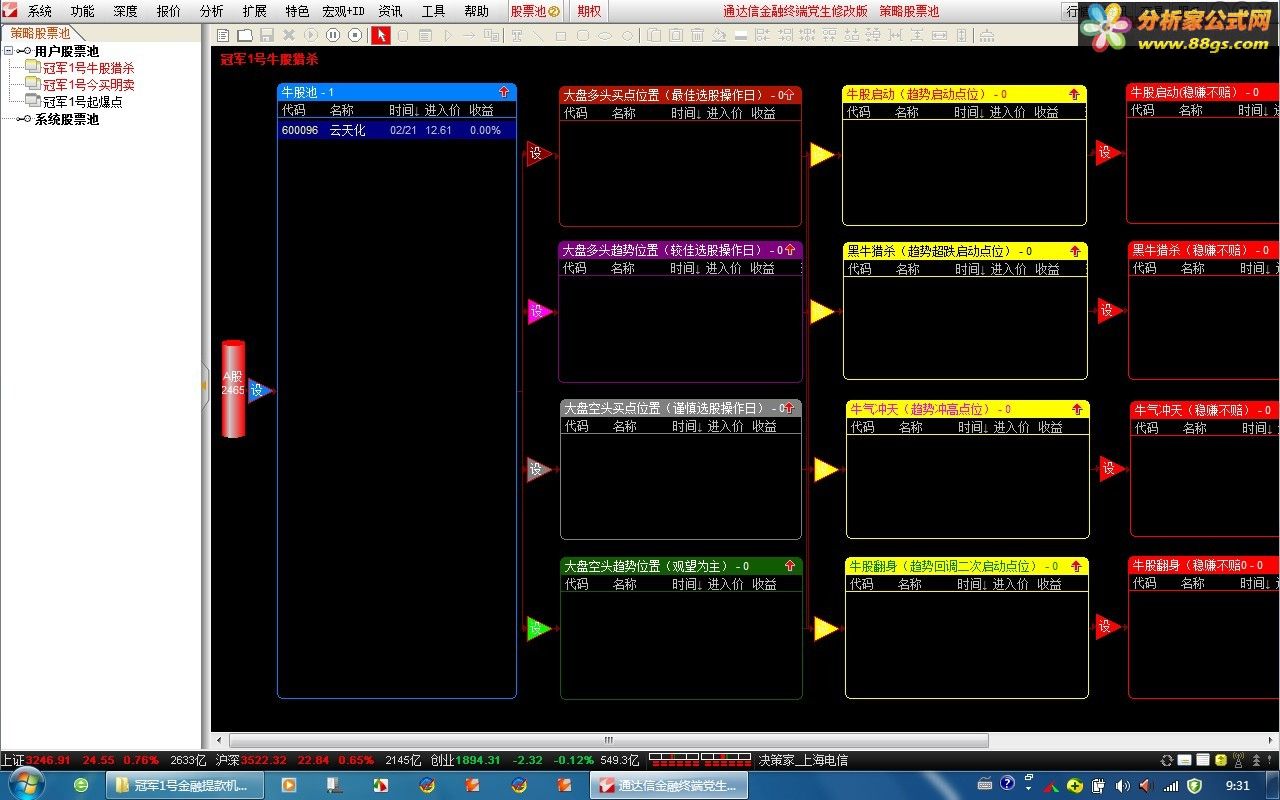Select the text T tool in toolbar
This screenshot has height=800, width=1280.
(517, 35)
